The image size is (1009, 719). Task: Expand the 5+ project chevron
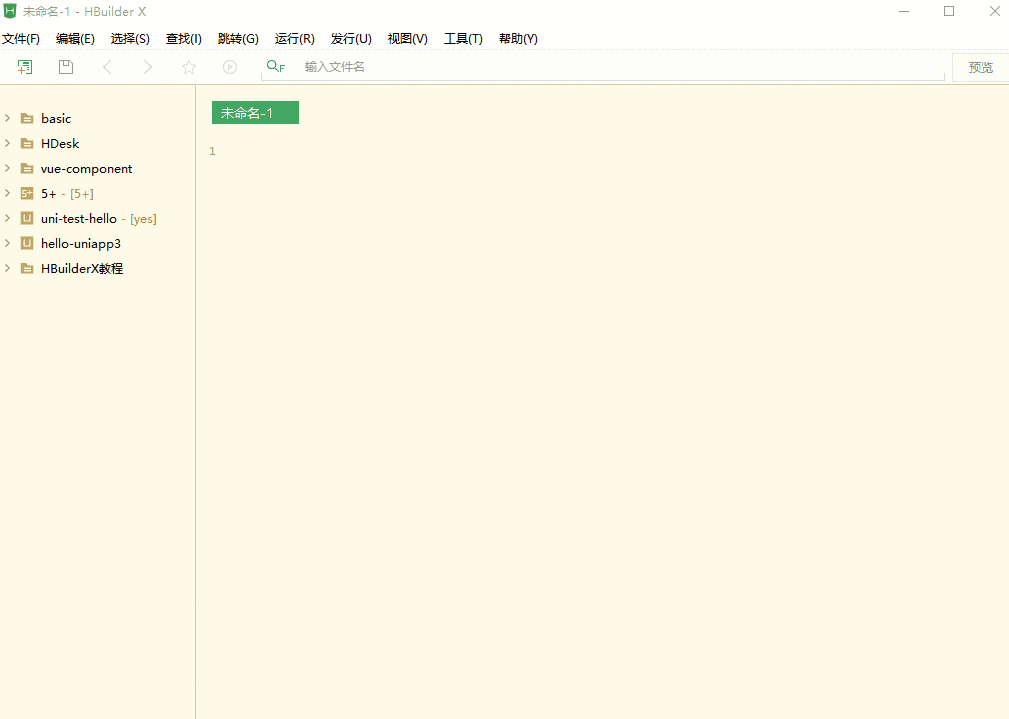(x=8, y=193)
